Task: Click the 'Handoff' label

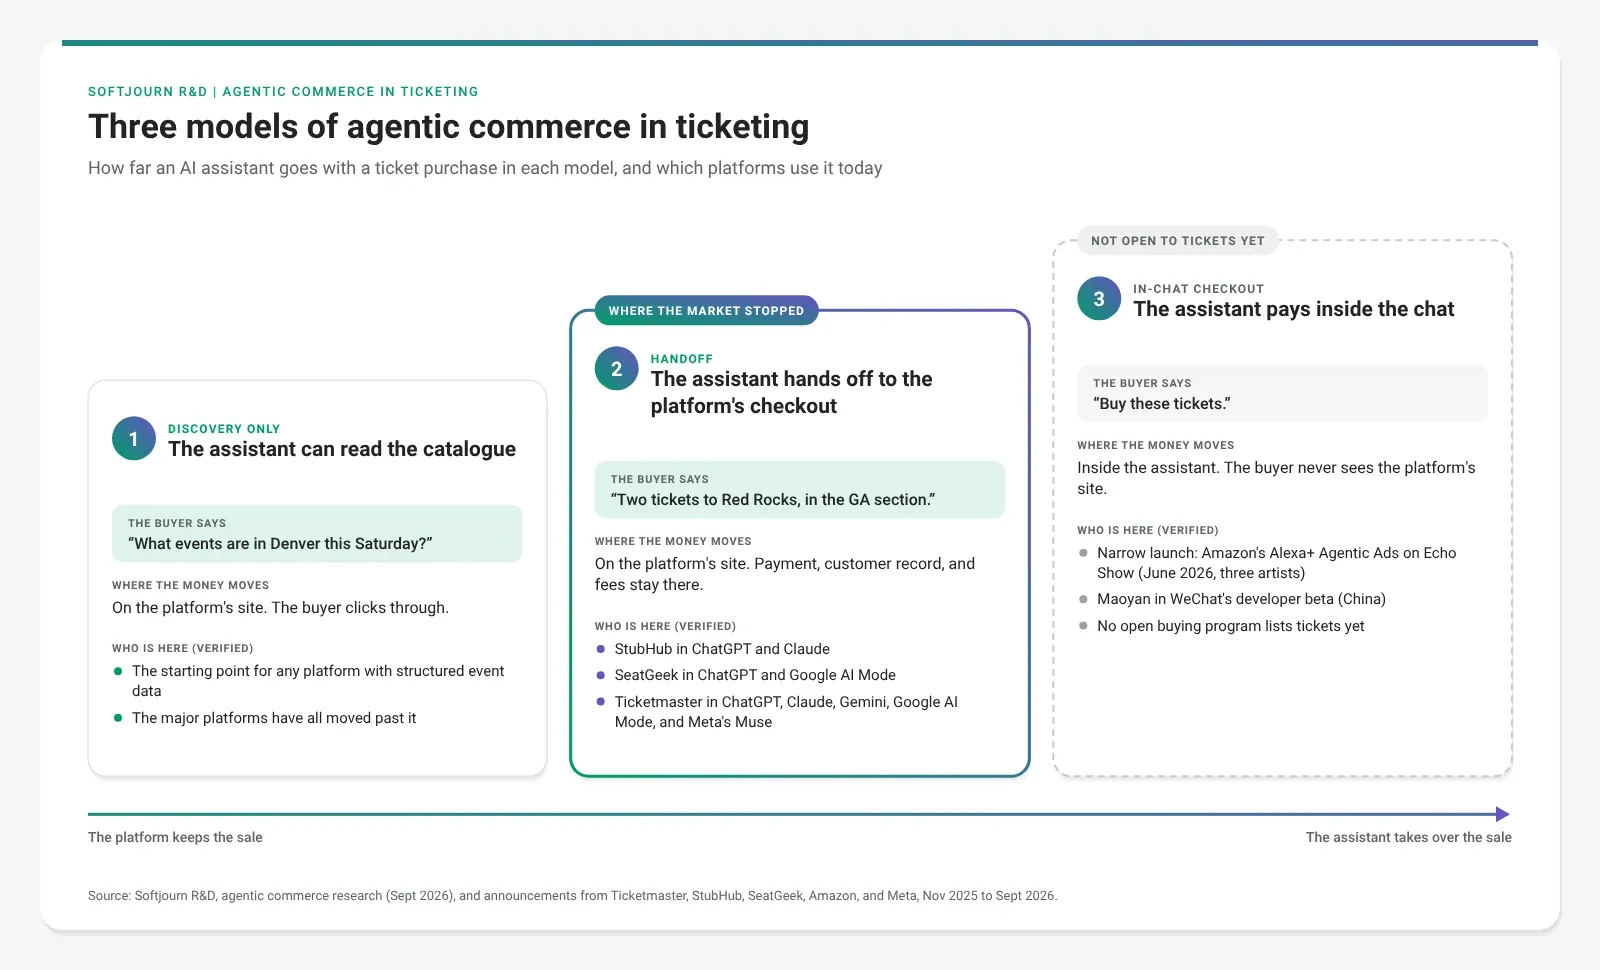Action: (x=682, y=359)
